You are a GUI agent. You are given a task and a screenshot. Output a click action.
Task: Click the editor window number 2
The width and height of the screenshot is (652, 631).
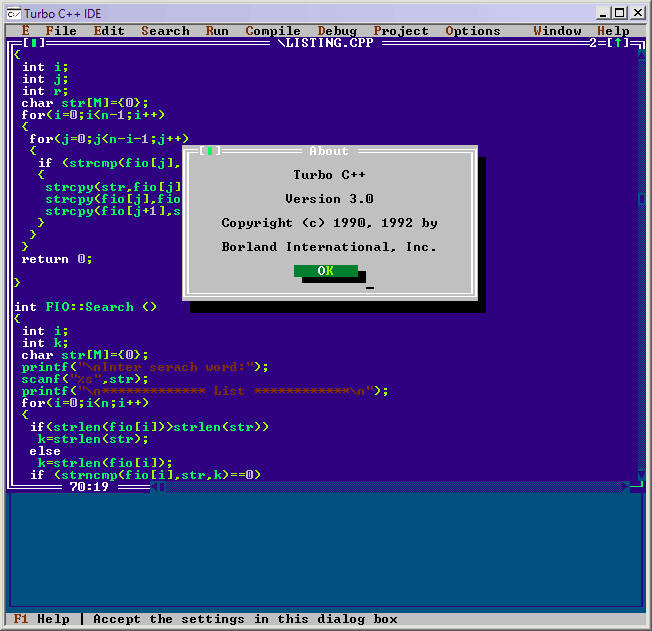click(x=593, y=43)
